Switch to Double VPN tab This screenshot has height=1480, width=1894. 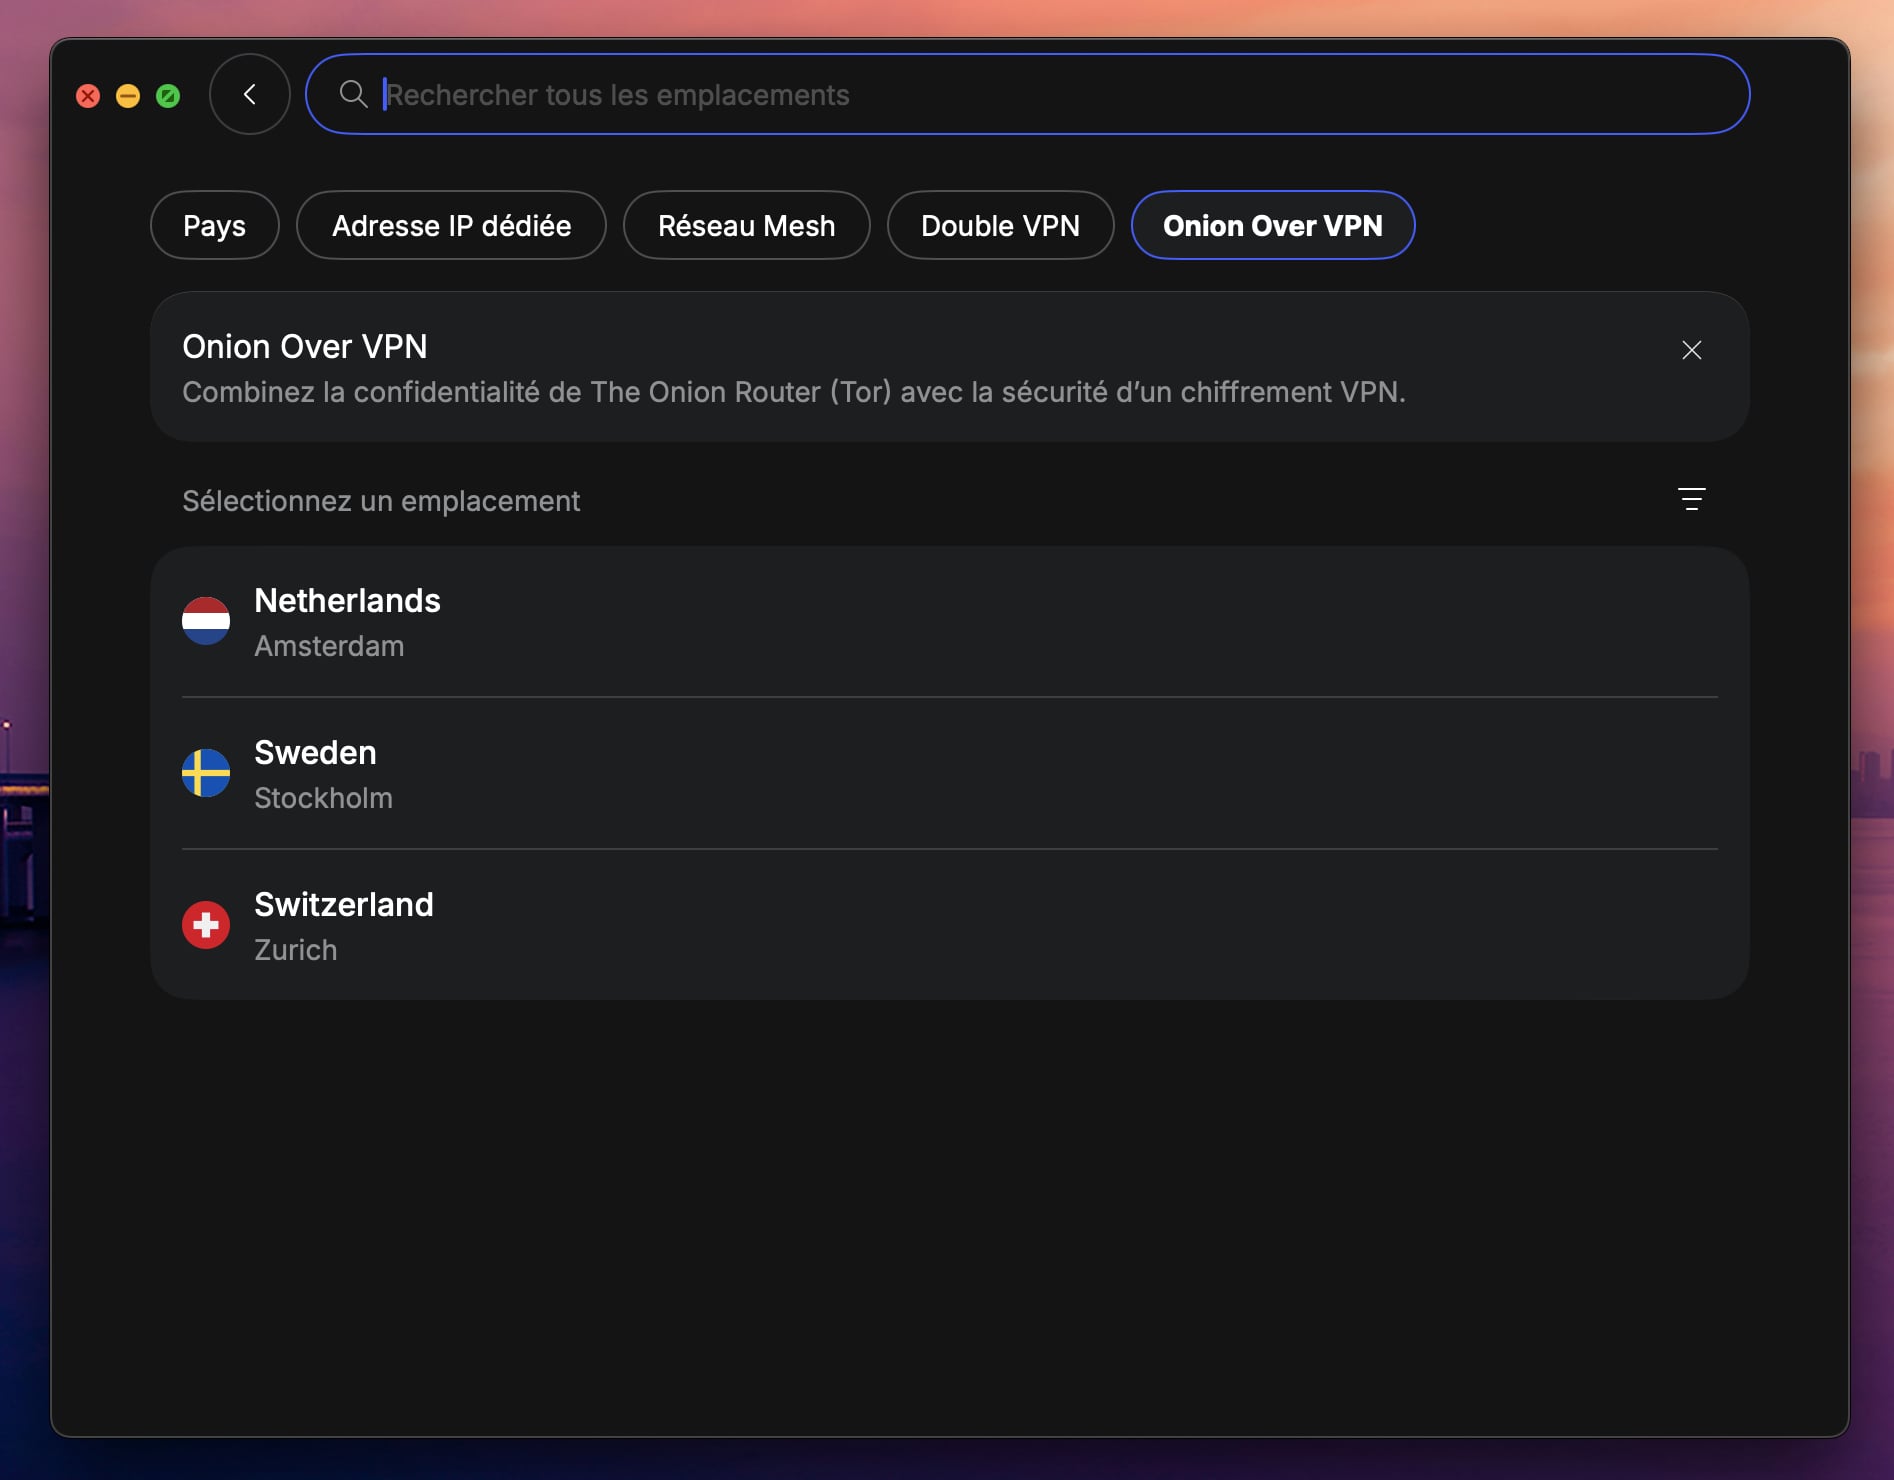point(1000,225)
